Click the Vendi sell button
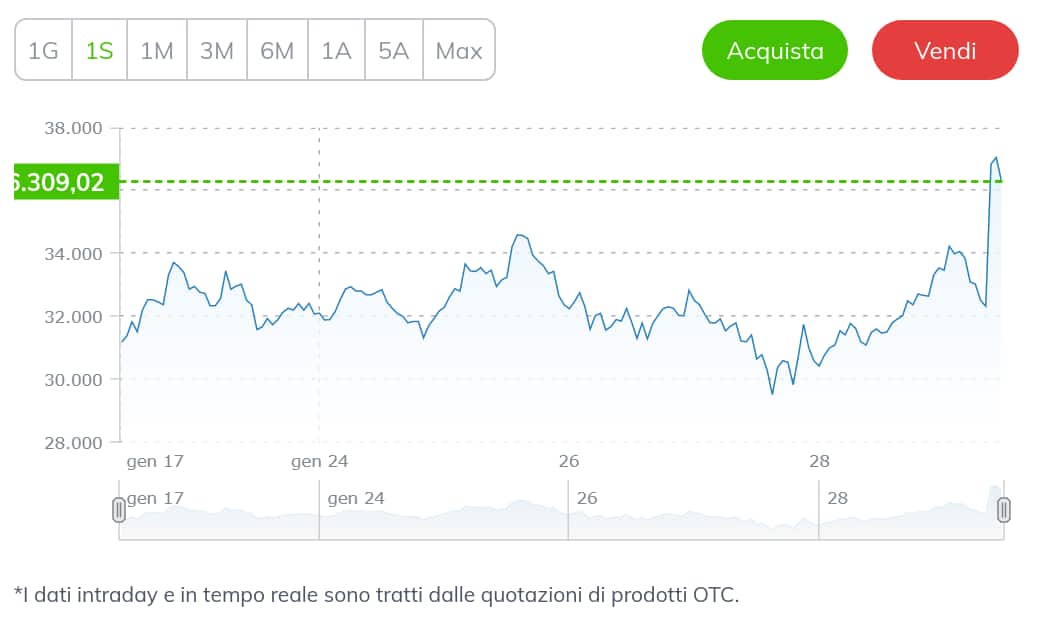The image size is (1037, 640). (944, 50)
